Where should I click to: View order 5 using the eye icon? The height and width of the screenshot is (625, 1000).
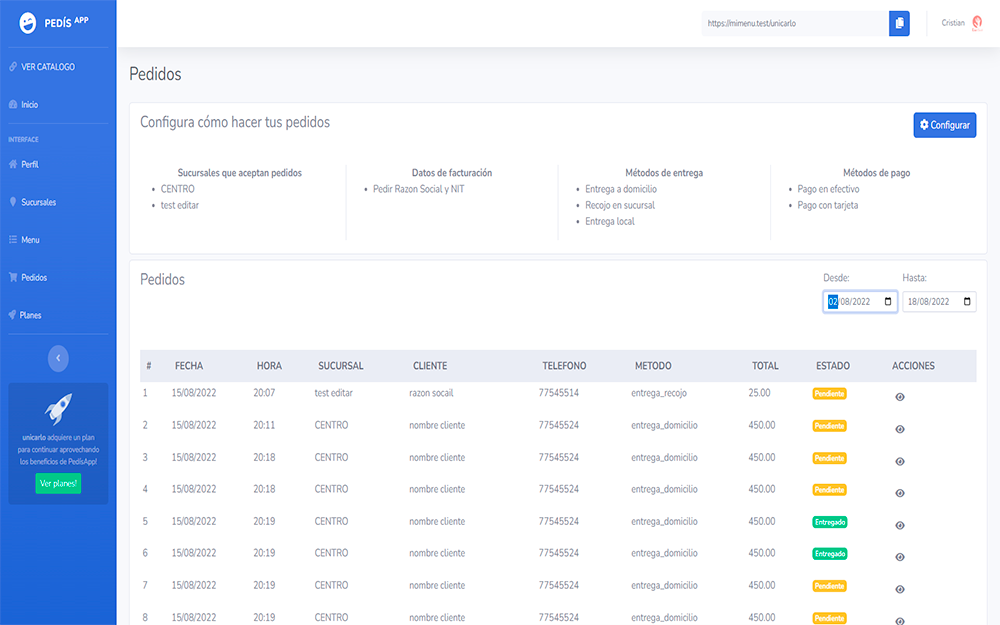tap(900, 525)
